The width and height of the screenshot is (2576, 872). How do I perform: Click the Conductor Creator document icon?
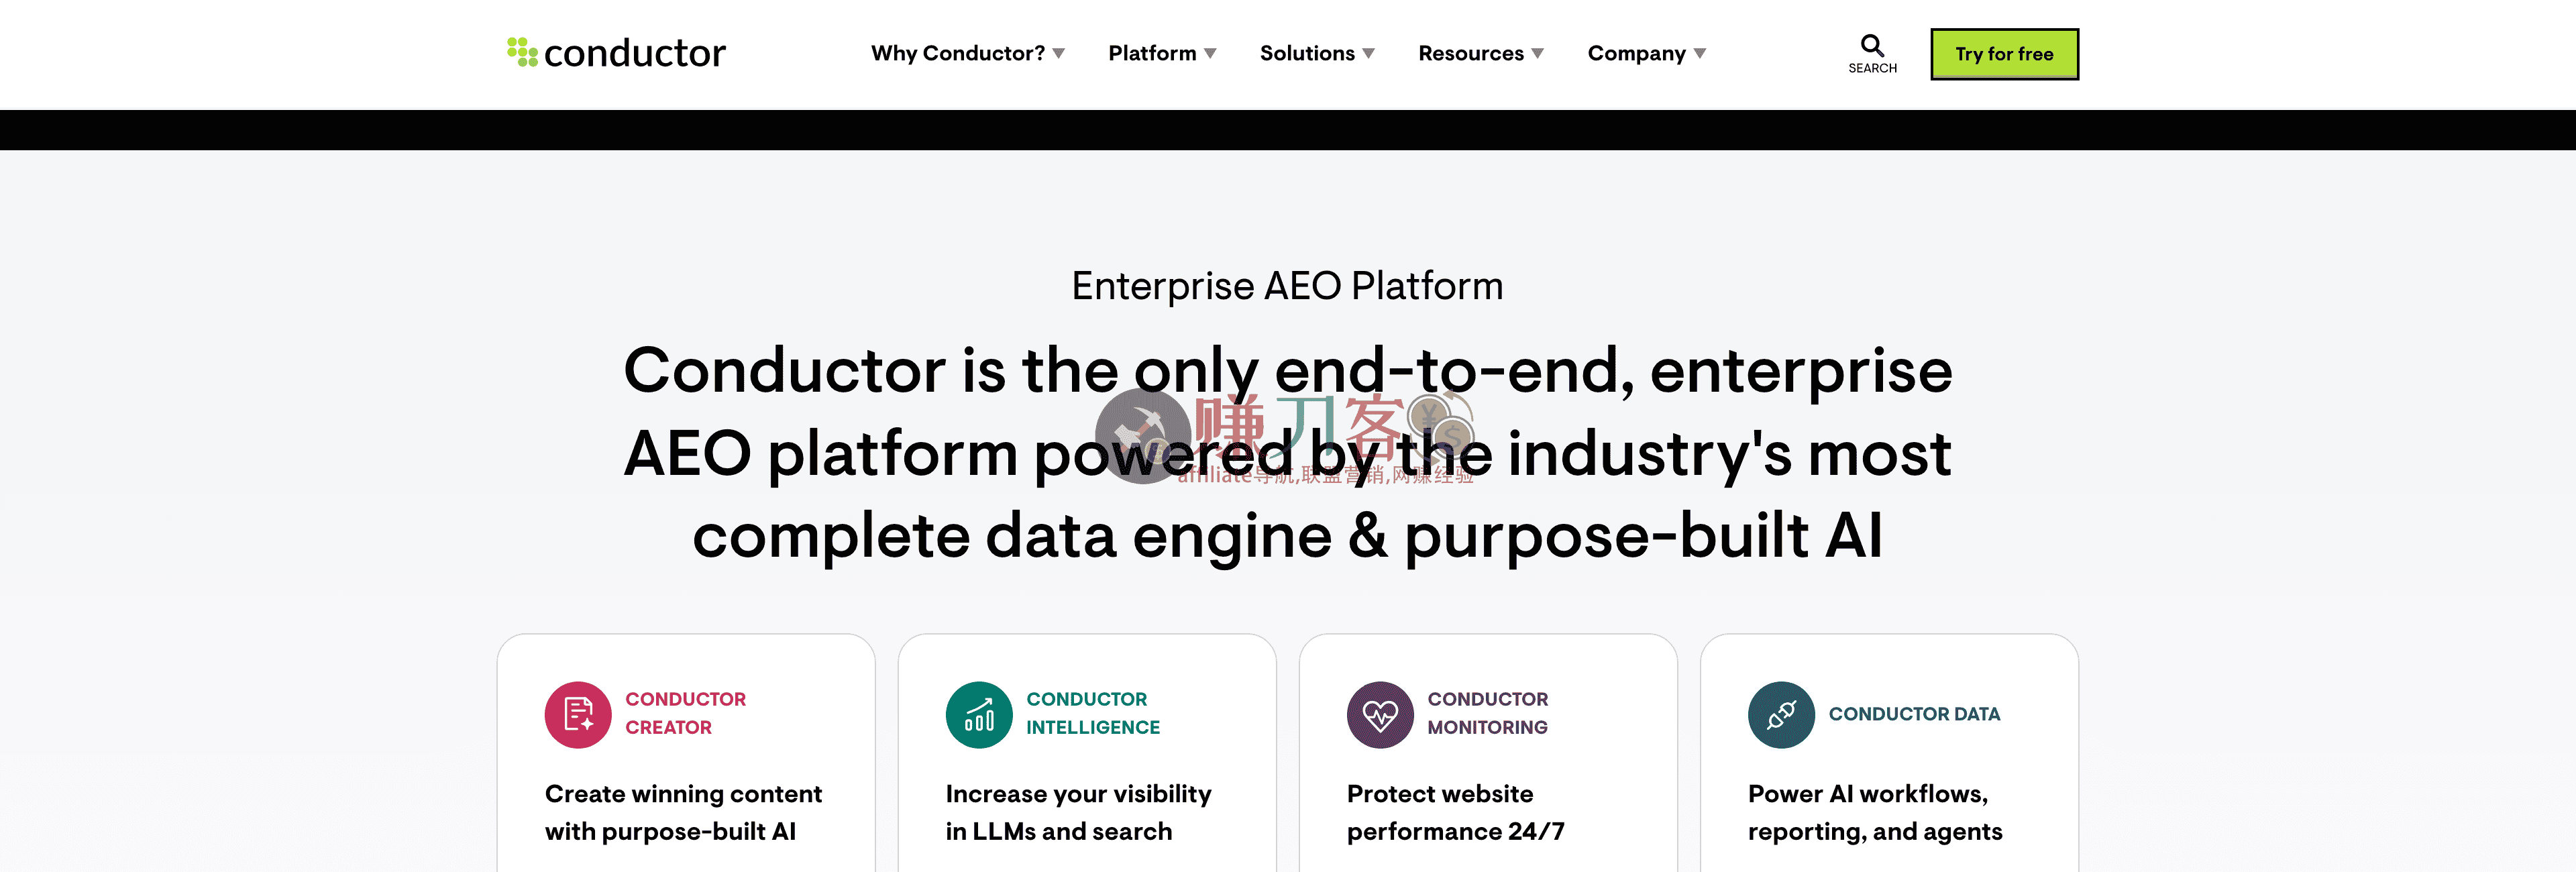point(577,715)
